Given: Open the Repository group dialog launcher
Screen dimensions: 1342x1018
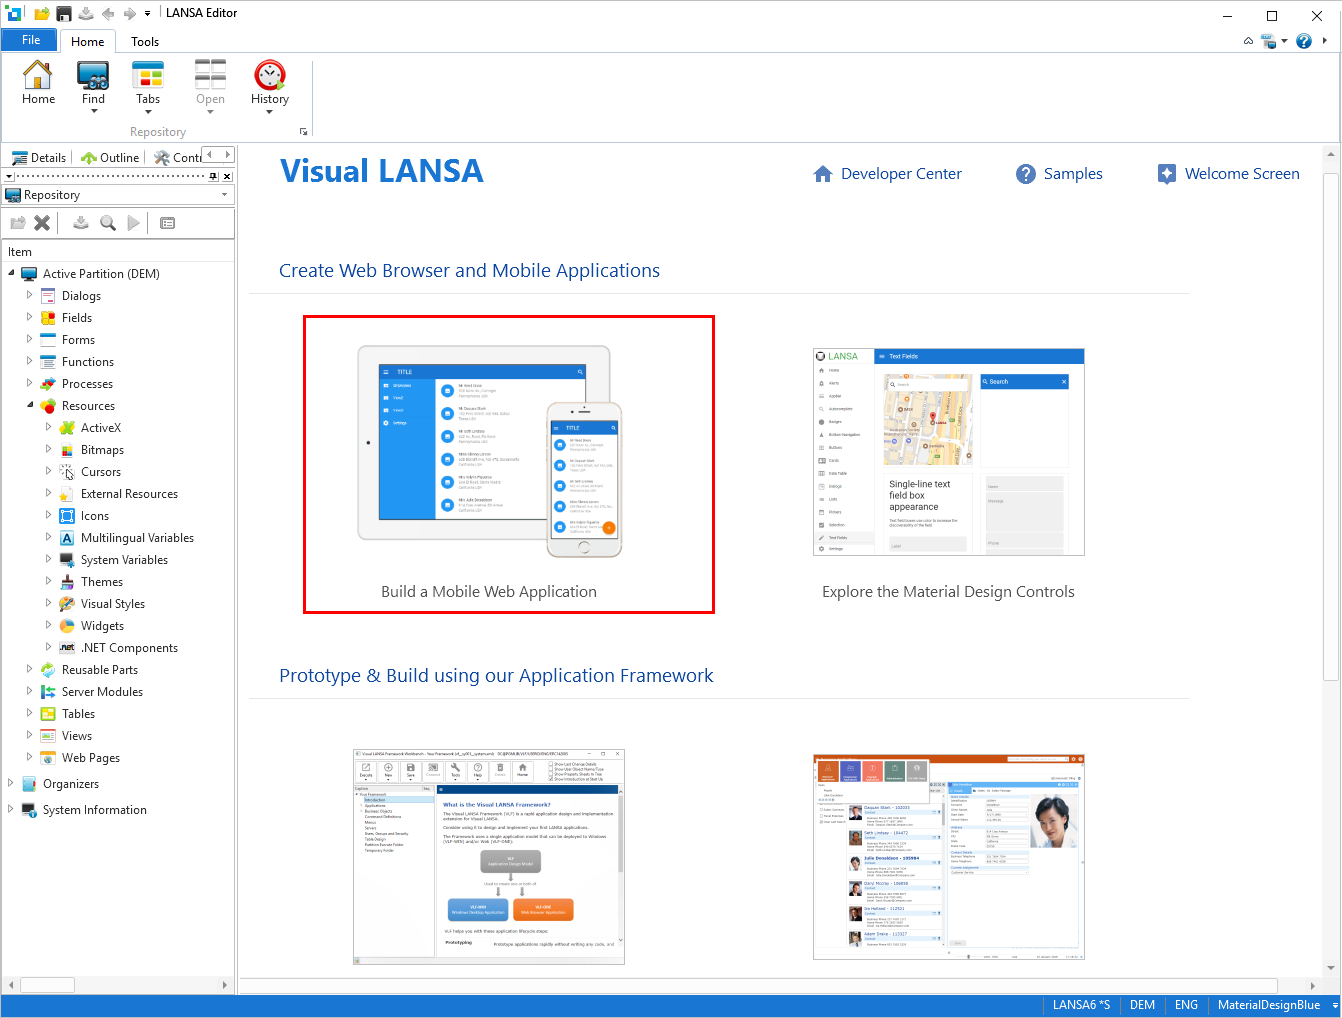Looking at the screenshot, I should (304, 132).
